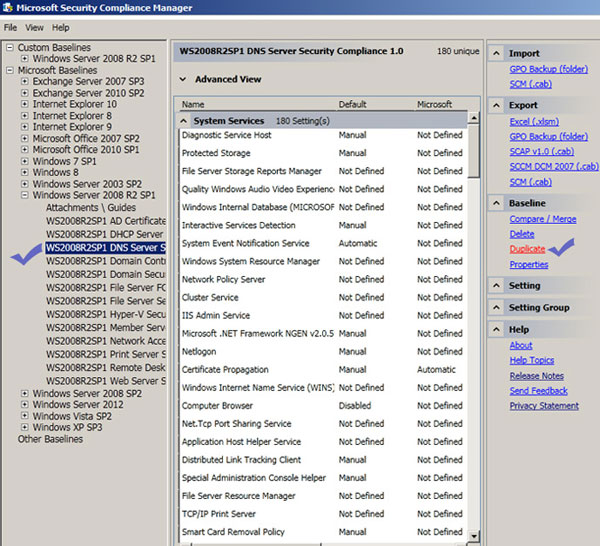This screenshot has height=546, width=600.
Task: Select the Computer Browser setting row
Action: coord(323,406)
